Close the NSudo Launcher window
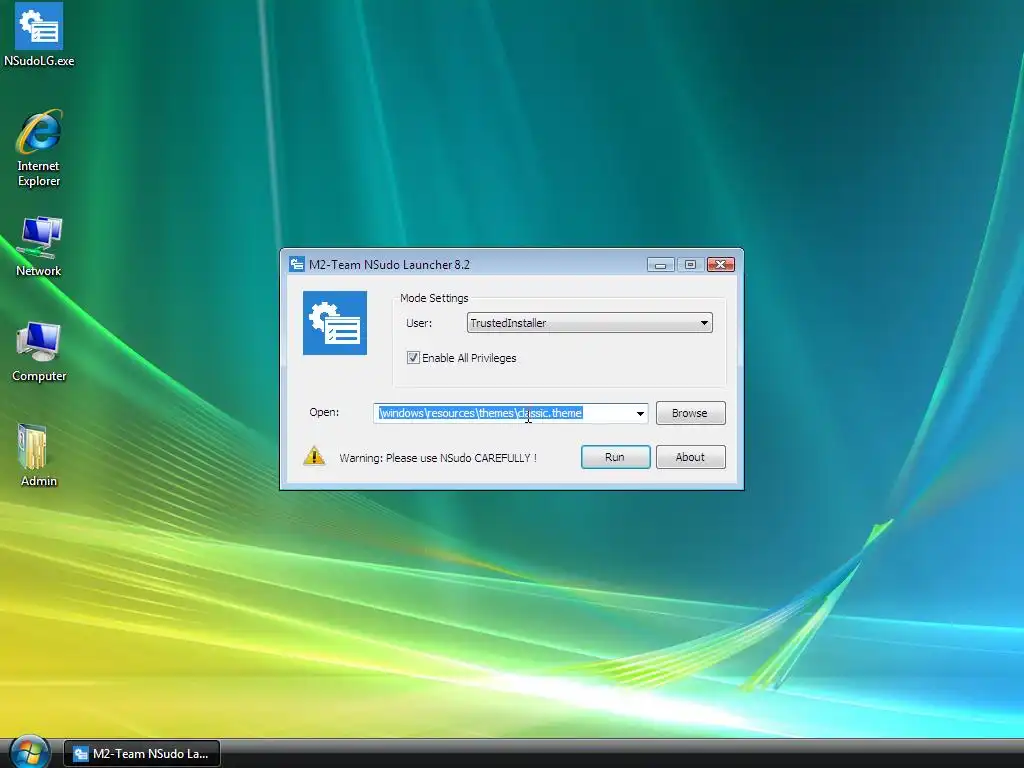Image resolution: width=1024 pixels, height=768 pixels. pos(721,264)
